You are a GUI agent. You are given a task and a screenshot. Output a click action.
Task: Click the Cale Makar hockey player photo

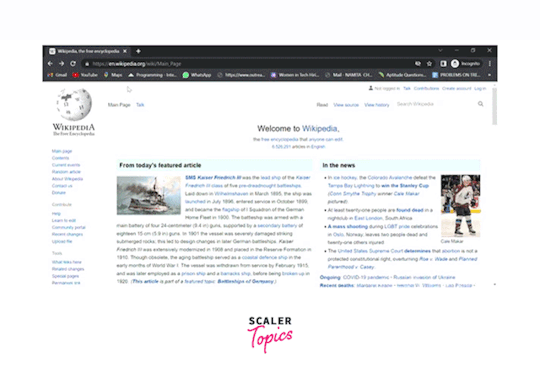460,206
